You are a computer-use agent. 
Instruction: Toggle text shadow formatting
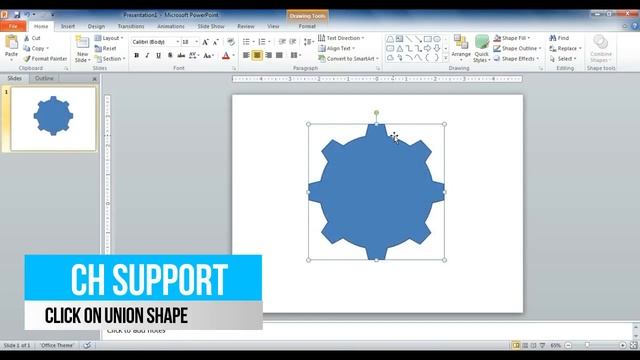click(170, 55)
